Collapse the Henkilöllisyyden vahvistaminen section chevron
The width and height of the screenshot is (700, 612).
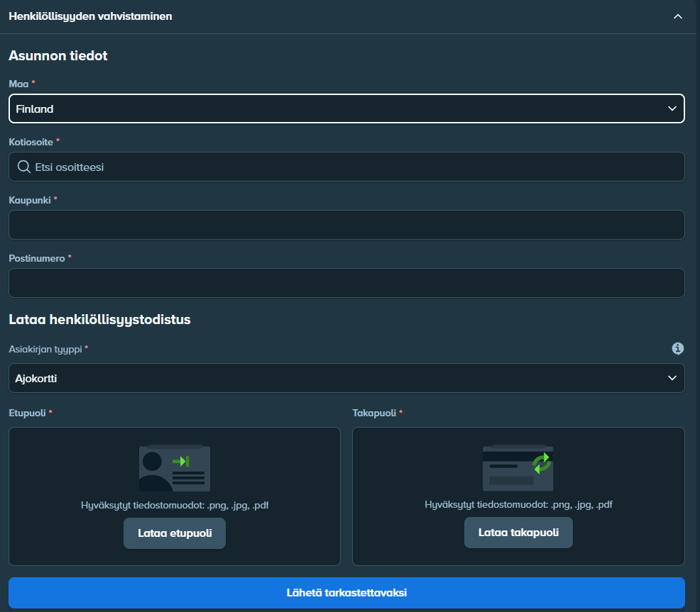678,17
